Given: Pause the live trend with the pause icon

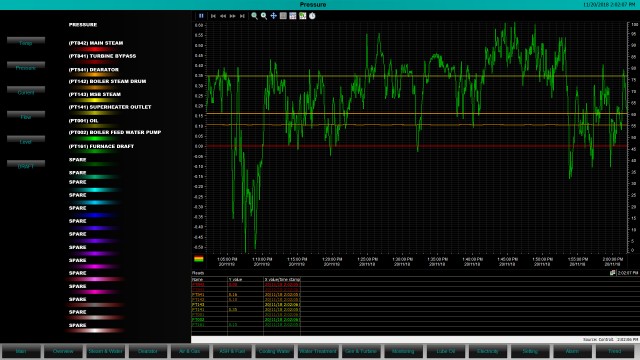Looking at the screenshot, I should tap(201, 16).
